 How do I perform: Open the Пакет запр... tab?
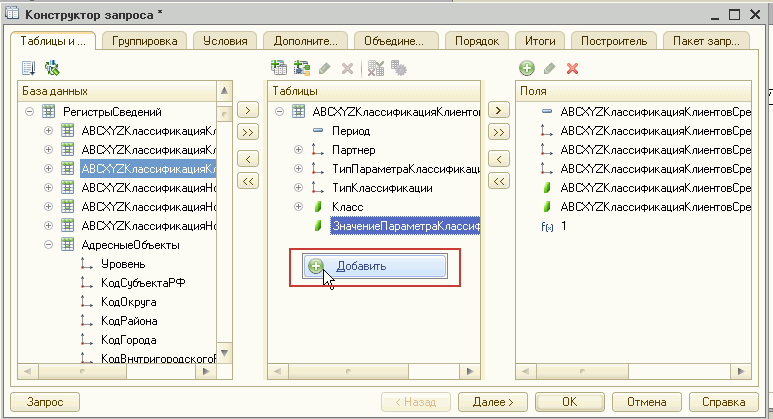pos(706,41)
